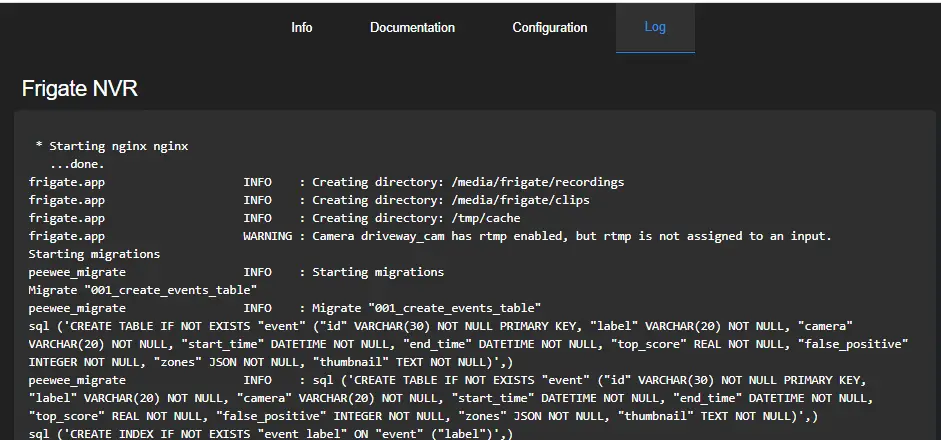Open the Configuration tab
Screen dimensions: 941x440
550,28
